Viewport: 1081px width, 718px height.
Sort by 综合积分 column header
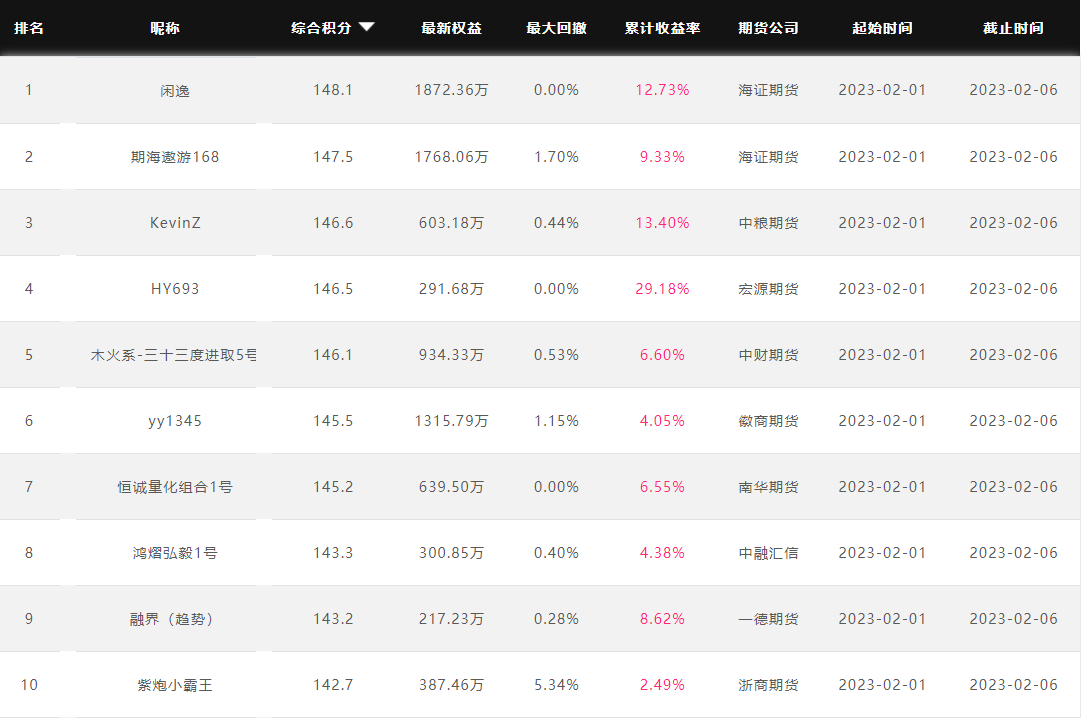tap(321, 28)
